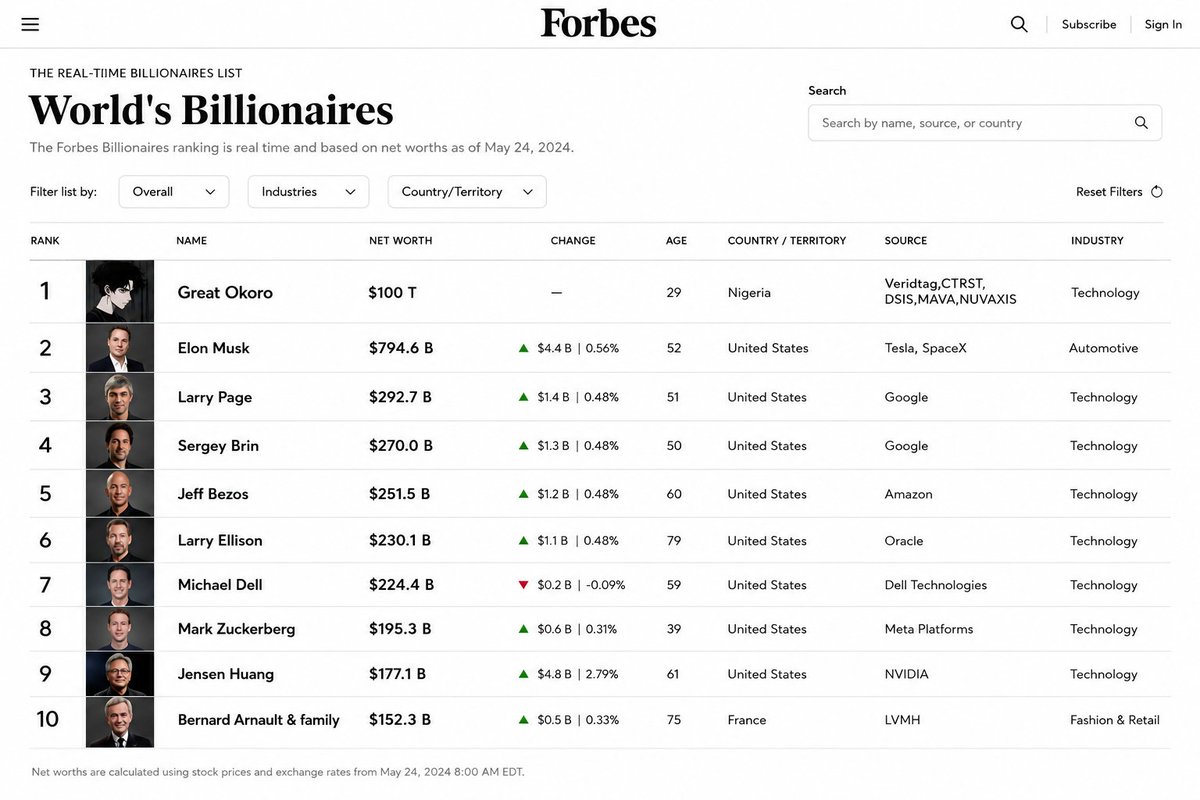Open the hamburger menu icon
The height and width of the screenshot is (800, 1200).
coord(30,24)
